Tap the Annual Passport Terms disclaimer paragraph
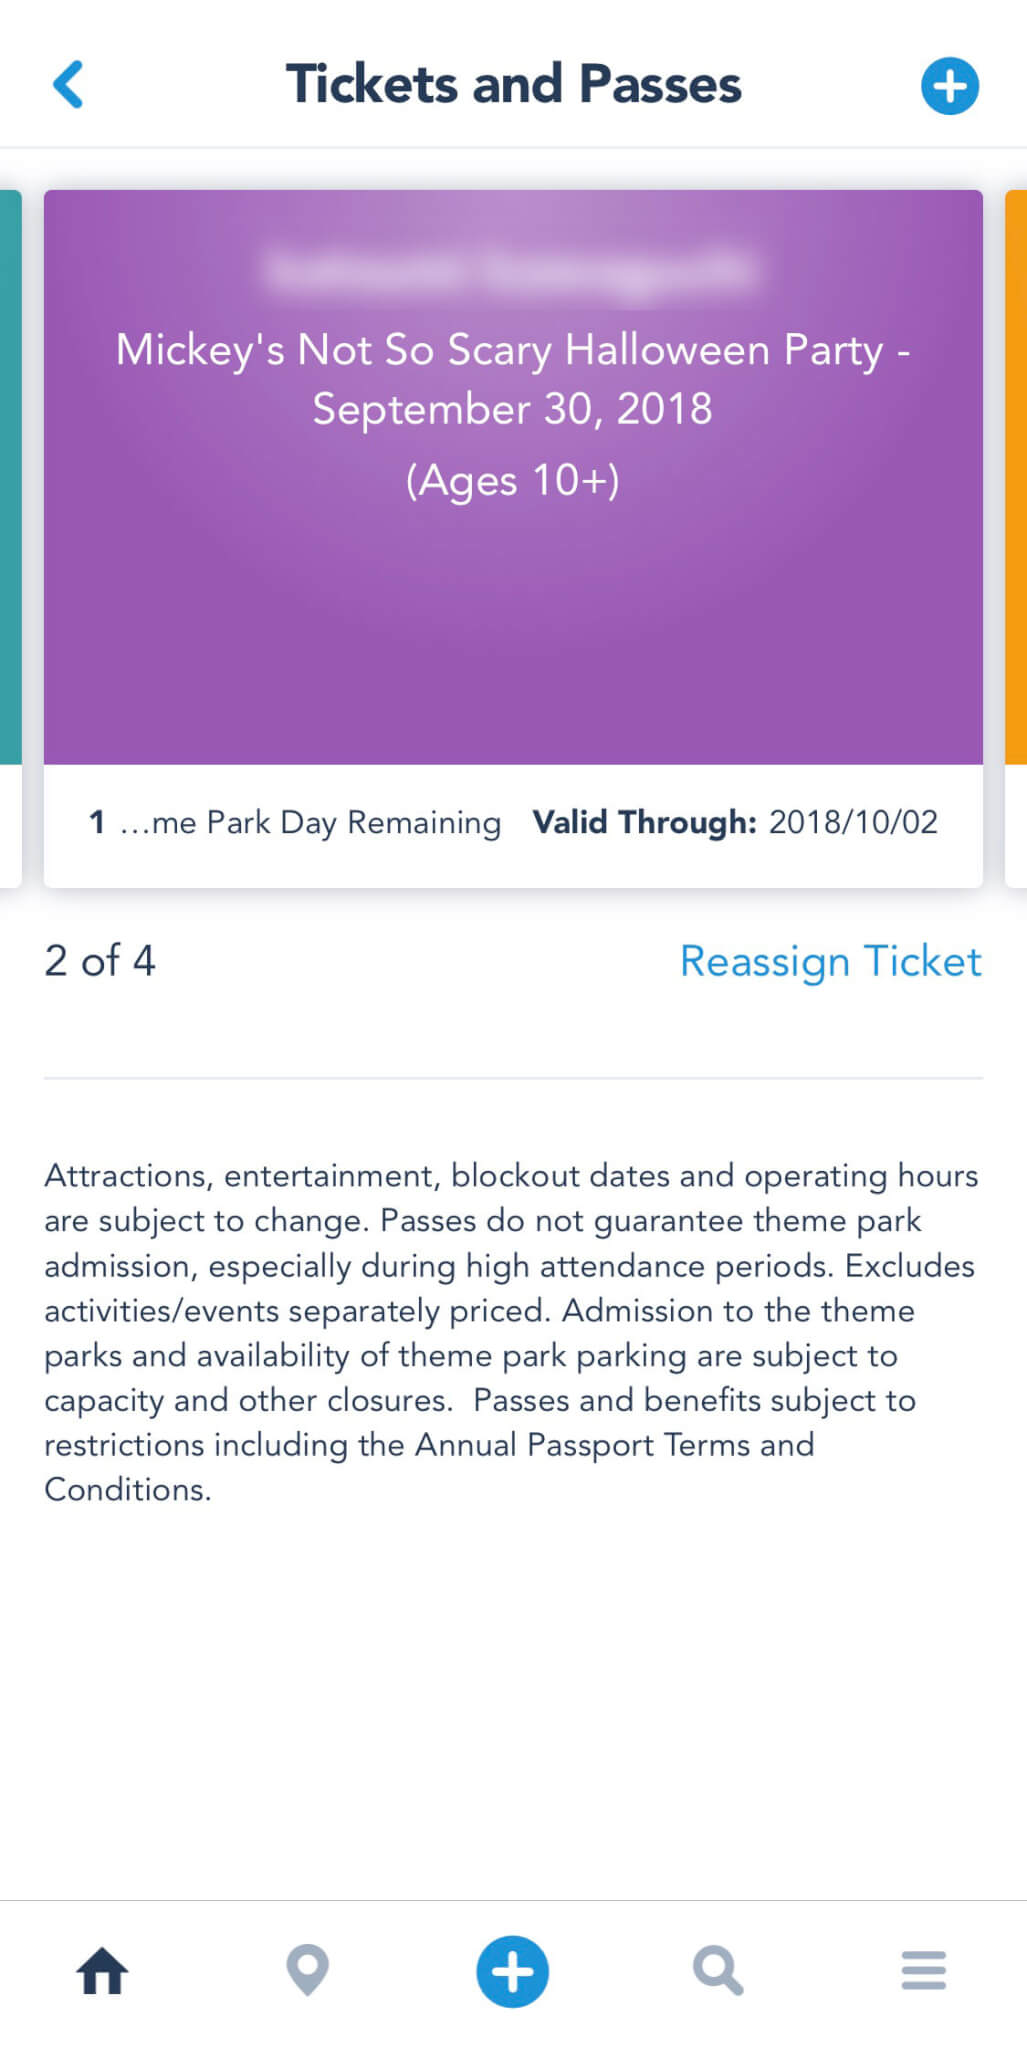 [511, 1332]
